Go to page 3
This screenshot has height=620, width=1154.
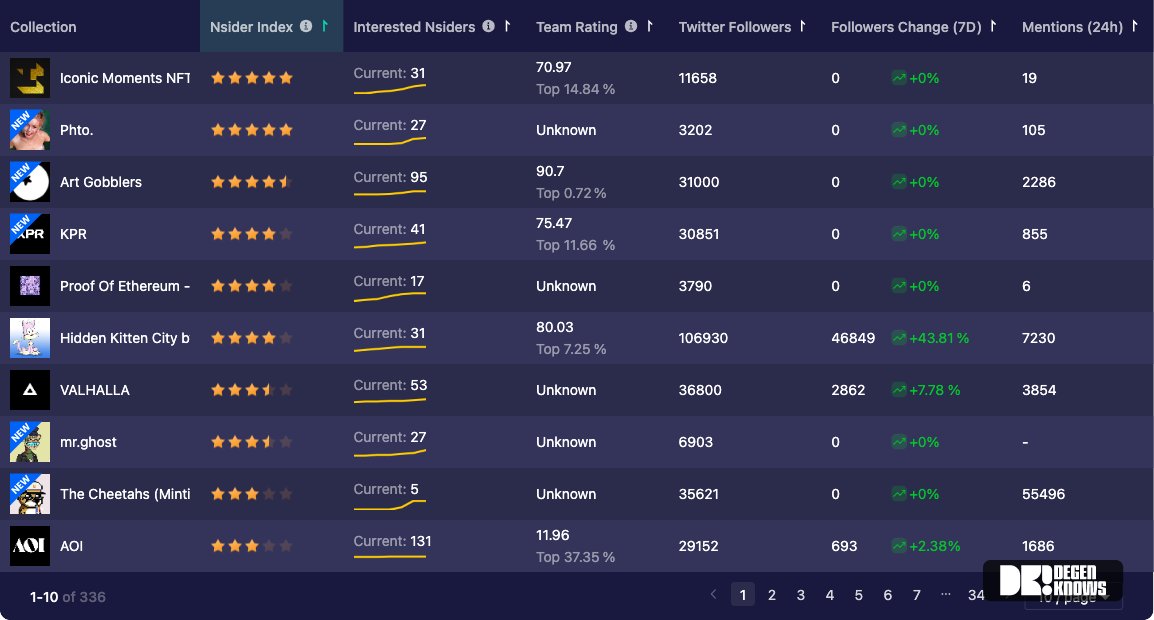801,594
